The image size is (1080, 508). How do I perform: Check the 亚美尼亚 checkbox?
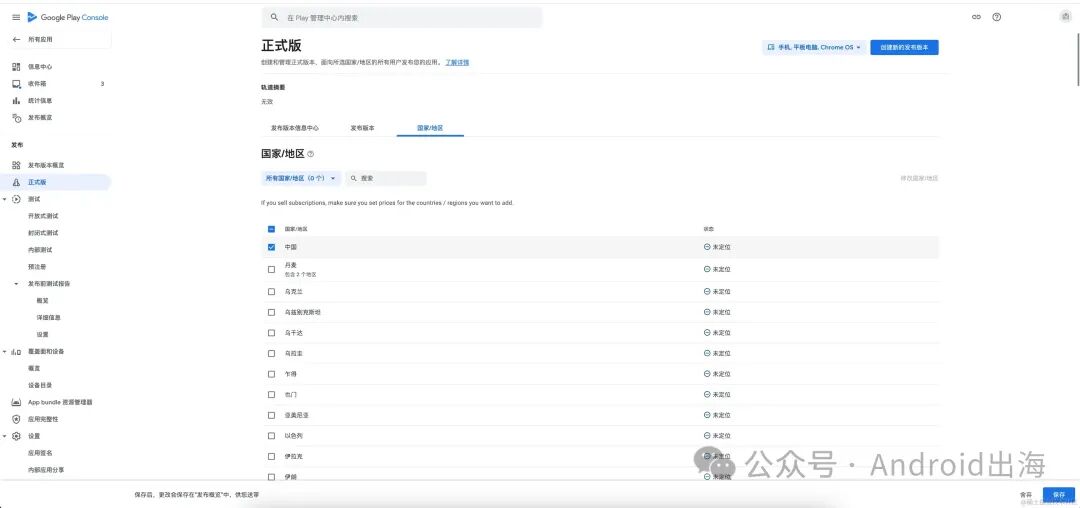[271, 415]
